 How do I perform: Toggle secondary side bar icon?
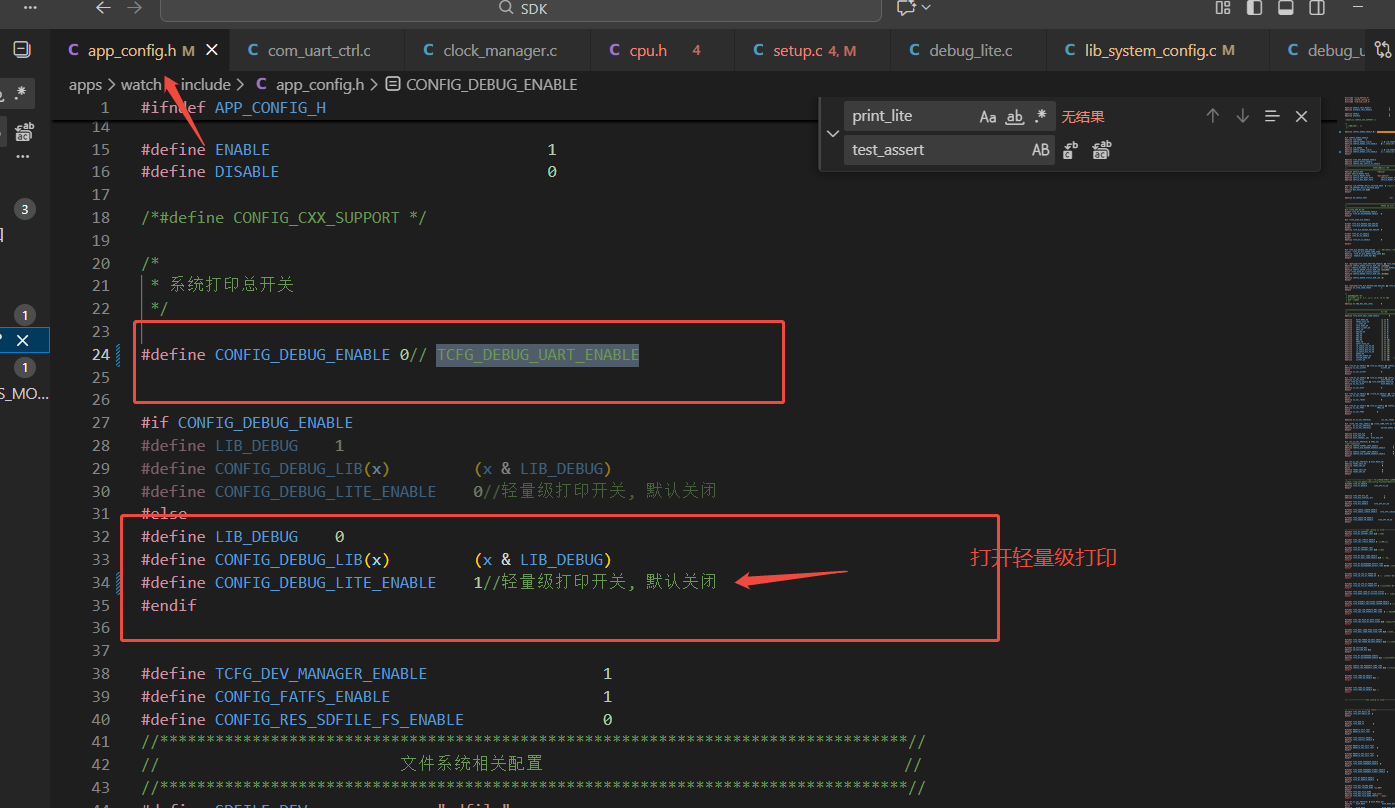click(x=1317, y=8)
